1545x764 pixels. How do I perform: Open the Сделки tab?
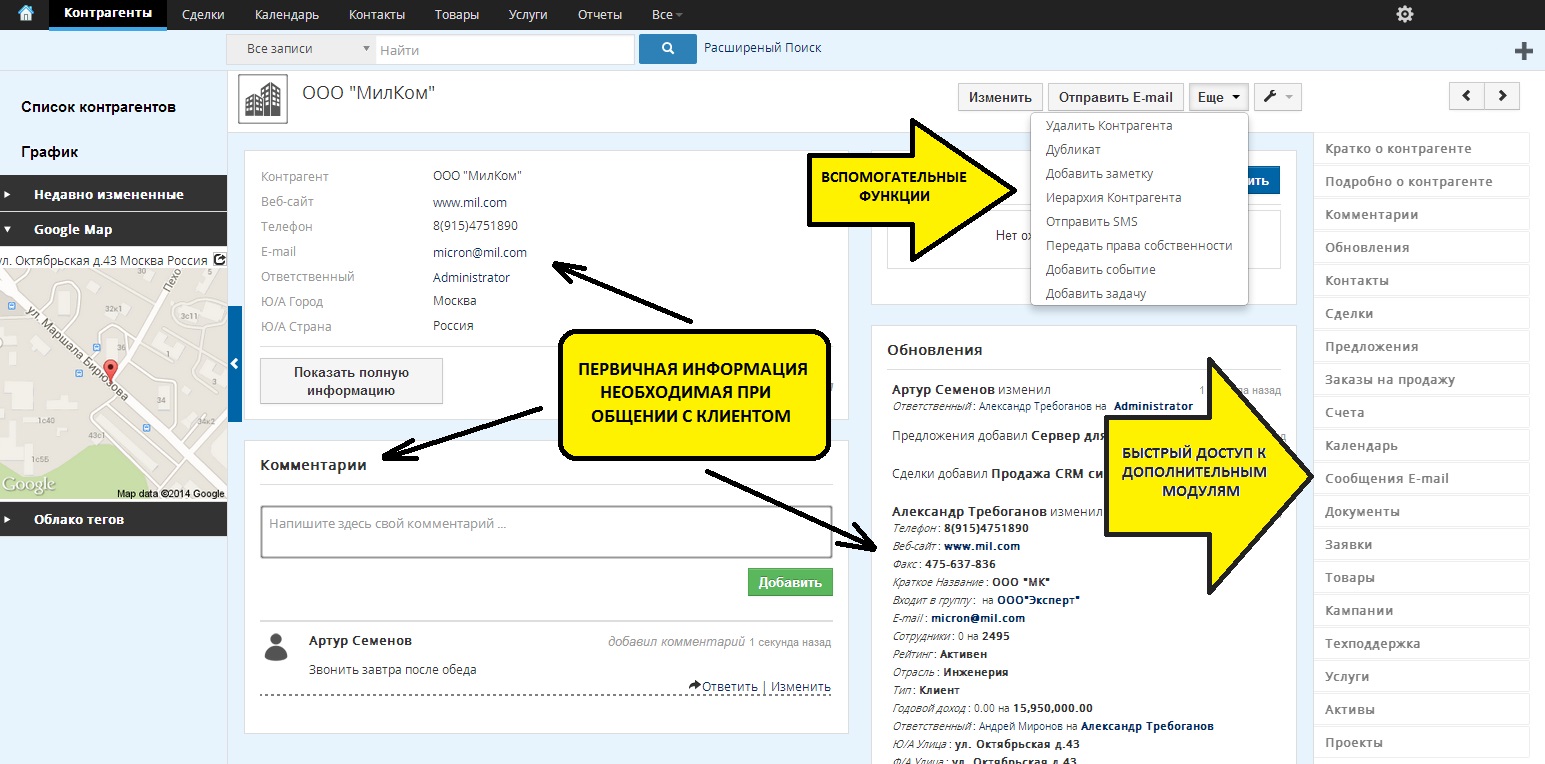point(203,15)
